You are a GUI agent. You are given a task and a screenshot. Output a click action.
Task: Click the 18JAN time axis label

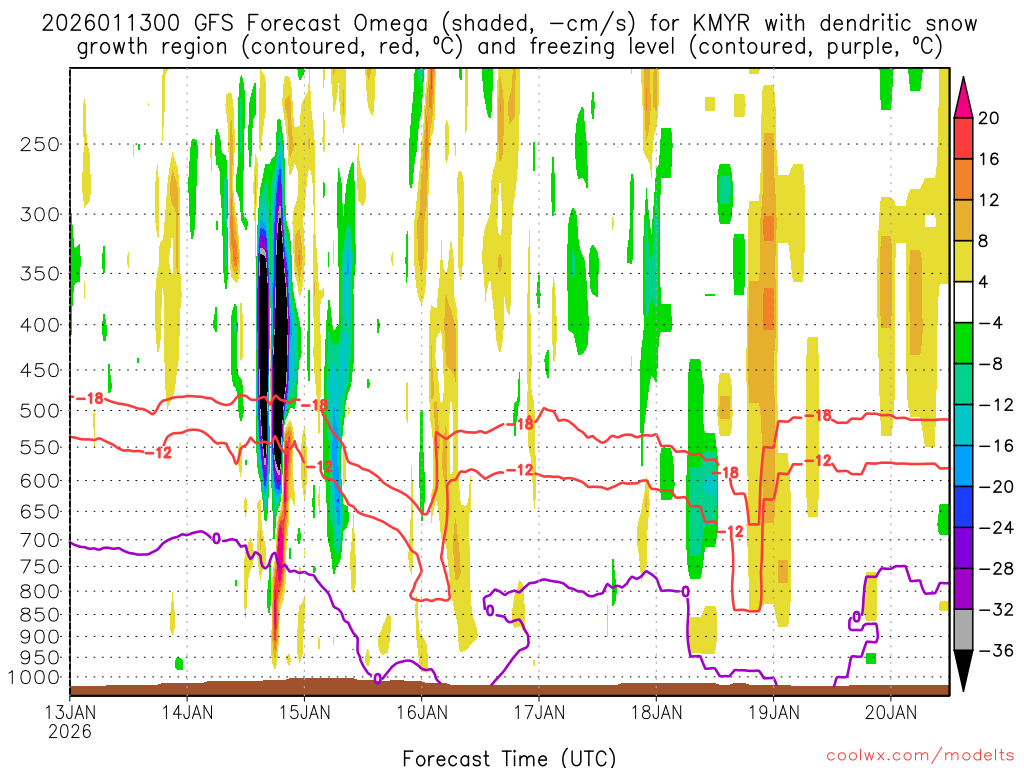pos(656,712)
